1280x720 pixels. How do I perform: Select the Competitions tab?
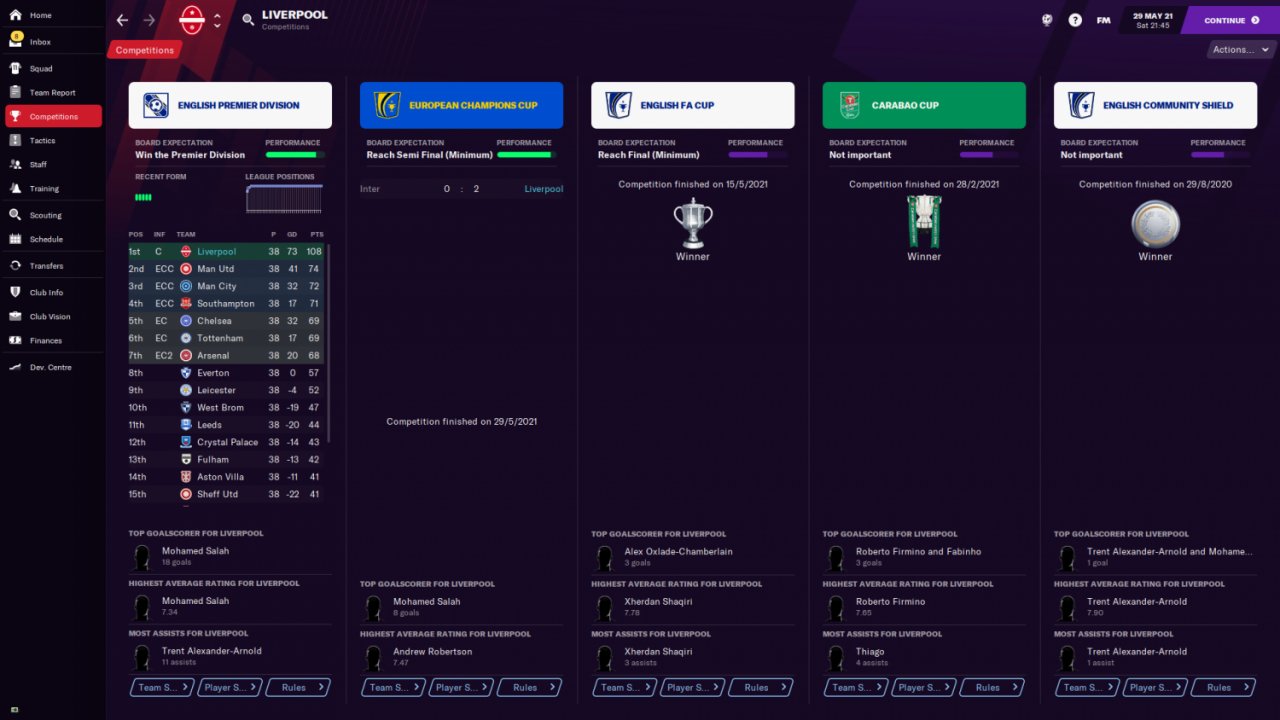144,50
